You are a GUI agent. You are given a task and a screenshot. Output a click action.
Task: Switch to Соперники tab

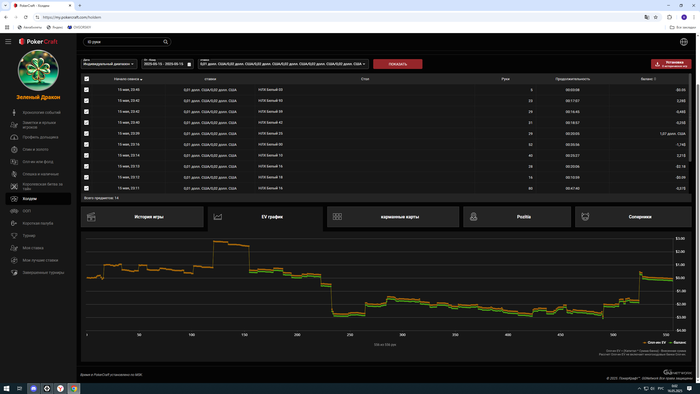(633, 217)
